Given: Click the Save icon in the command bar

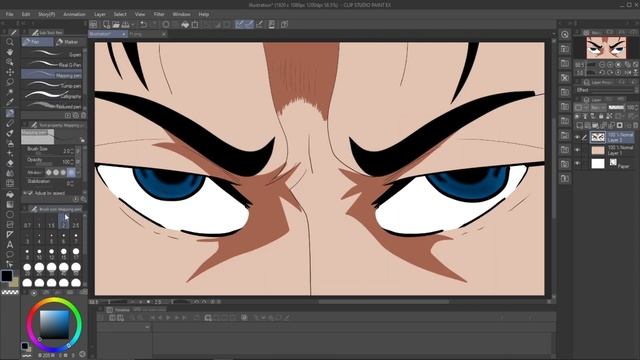Looking at the screenshot, I should (x=126, y=24).
